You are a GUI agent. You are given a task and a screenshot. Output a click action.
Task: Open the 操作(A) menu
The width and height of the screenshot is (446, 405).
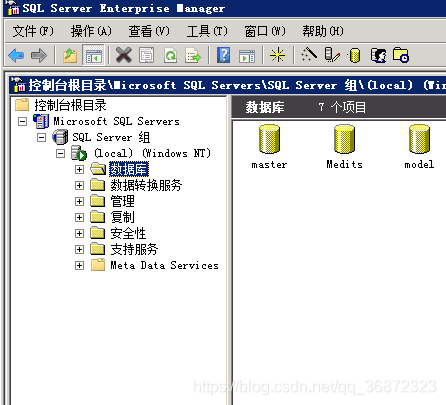pos(91,31)
